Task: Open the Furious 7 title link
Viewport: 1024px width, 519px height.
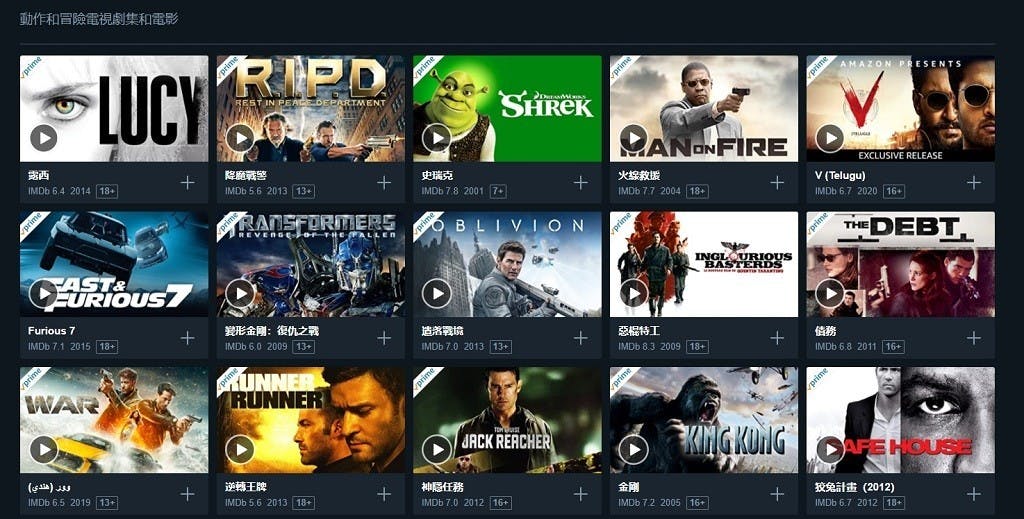Action: [52, 331]
